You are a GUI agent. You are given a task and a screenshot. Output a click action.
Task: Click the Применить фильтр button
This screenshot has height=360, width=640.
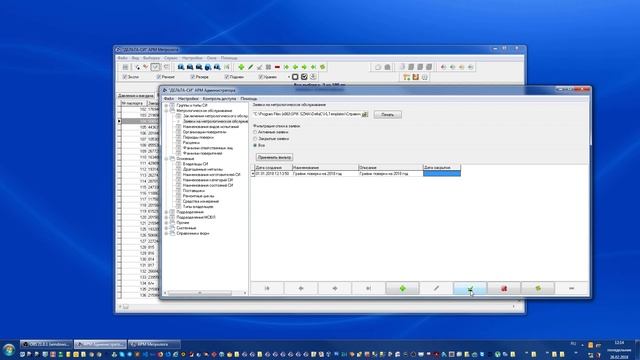click(x=274, y=157)
